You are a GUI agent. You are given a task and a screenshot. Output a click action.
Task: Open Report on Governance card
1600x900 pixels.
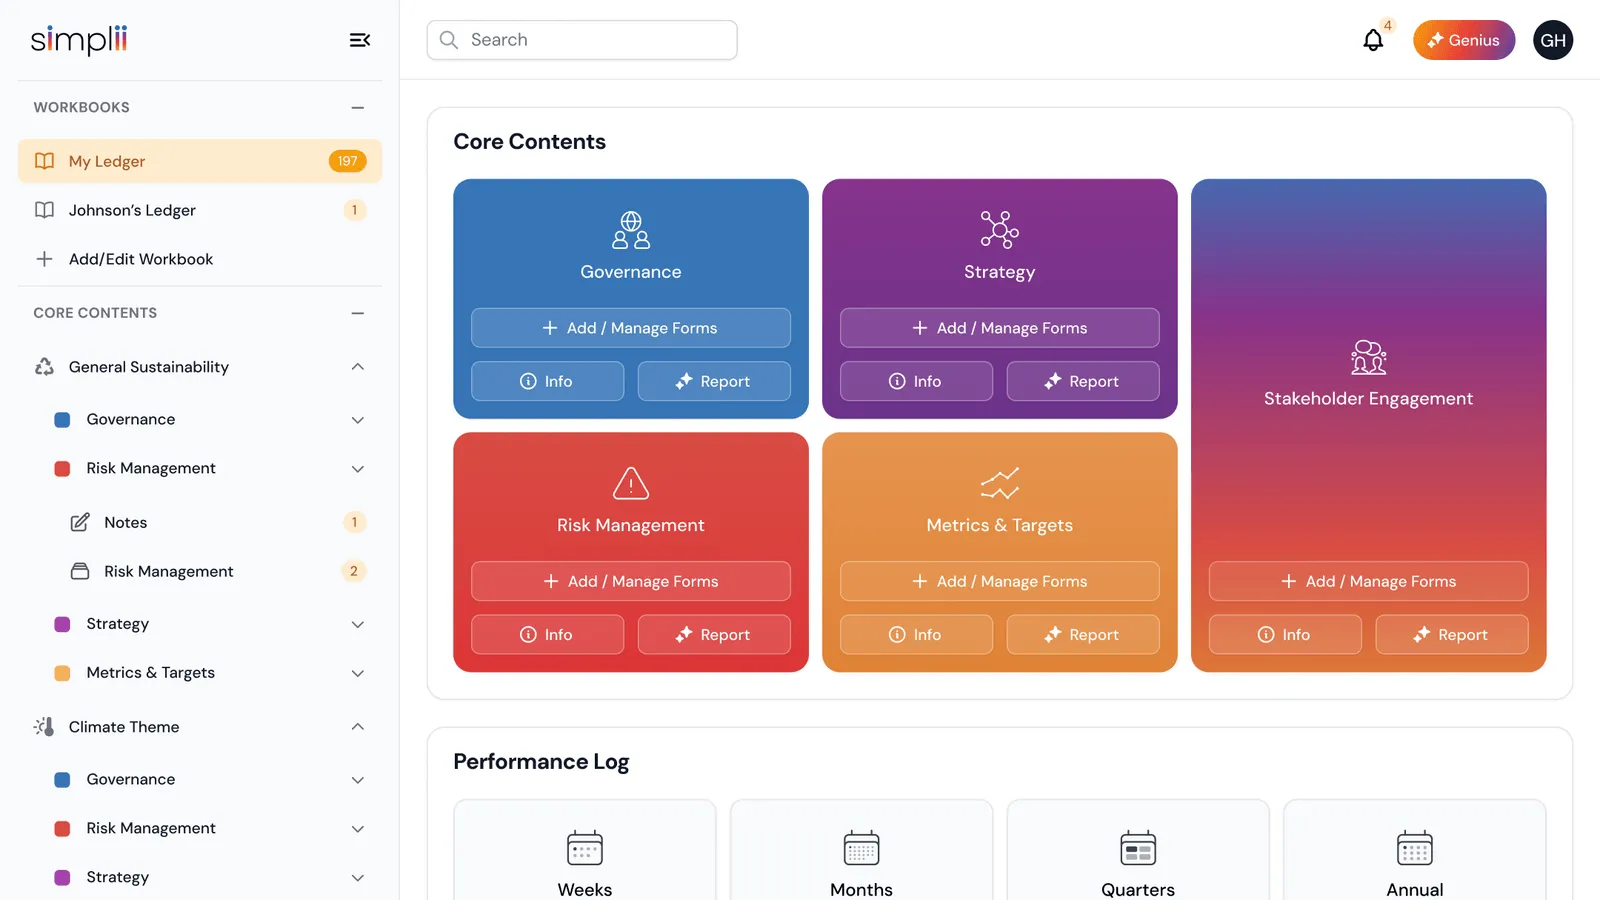714,381
